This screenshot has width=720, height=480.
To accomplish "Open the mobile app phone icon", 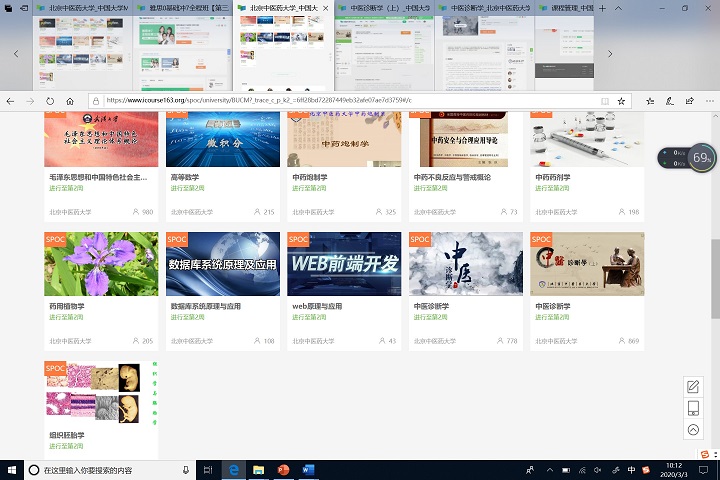I will [693, 408].
